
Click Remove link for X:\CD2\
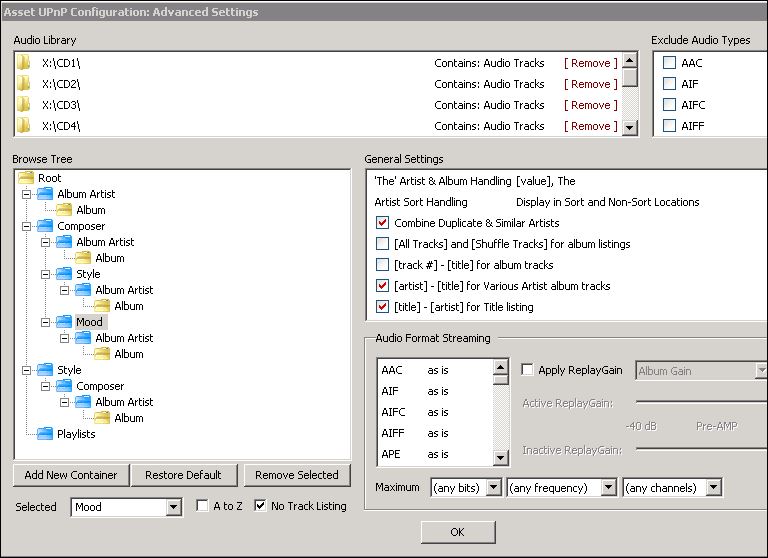(591, 84)
